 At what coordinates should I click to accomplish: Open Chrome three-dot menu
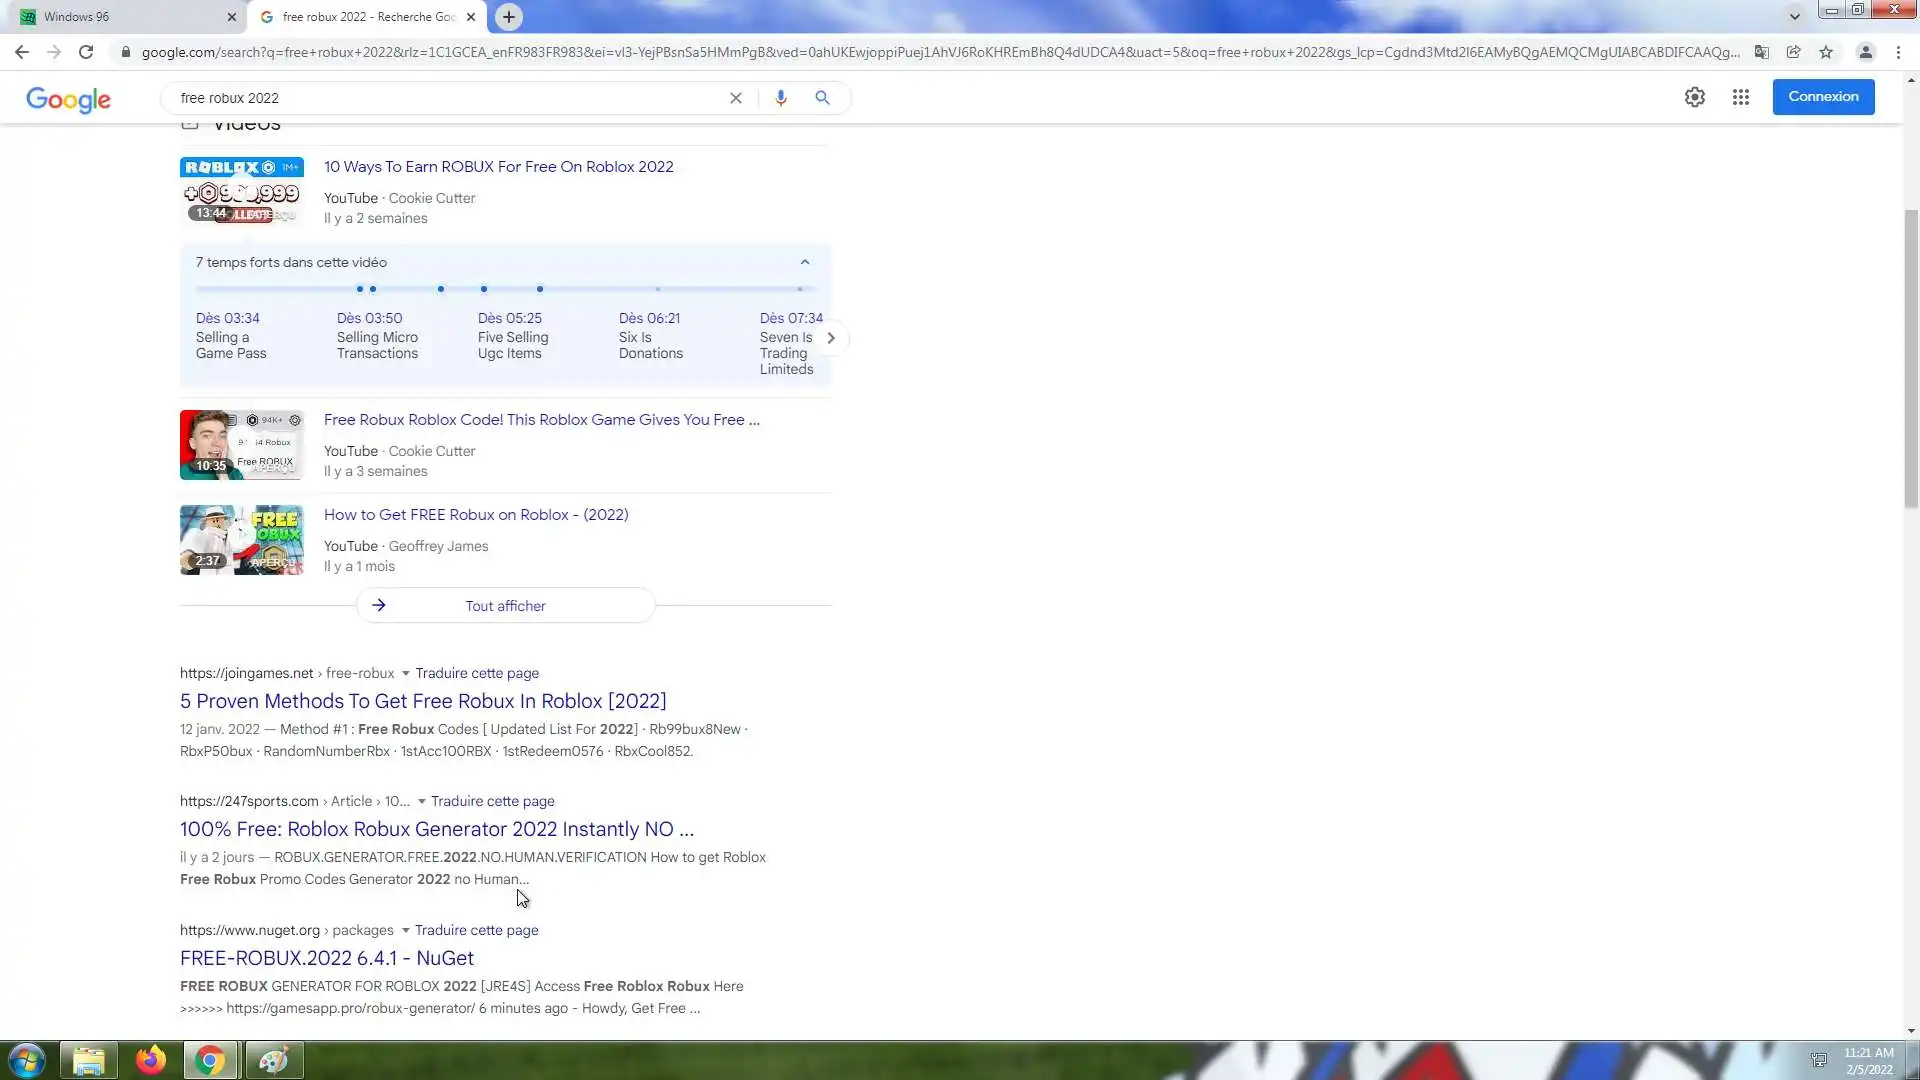pos(1898,52)
